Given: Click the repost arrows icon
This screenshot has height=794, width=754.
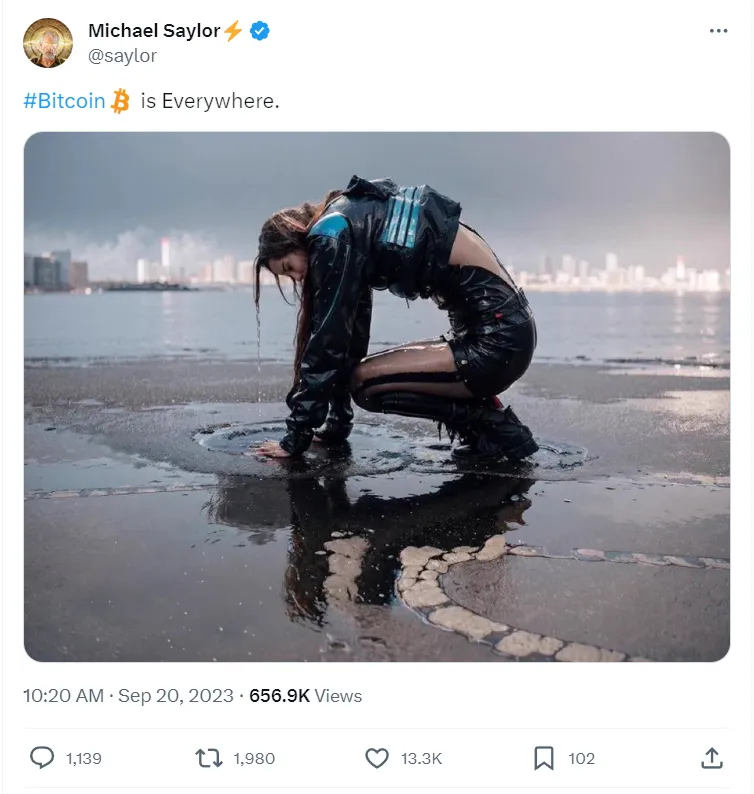Looking at the screenshot, I should pos(208,758).
